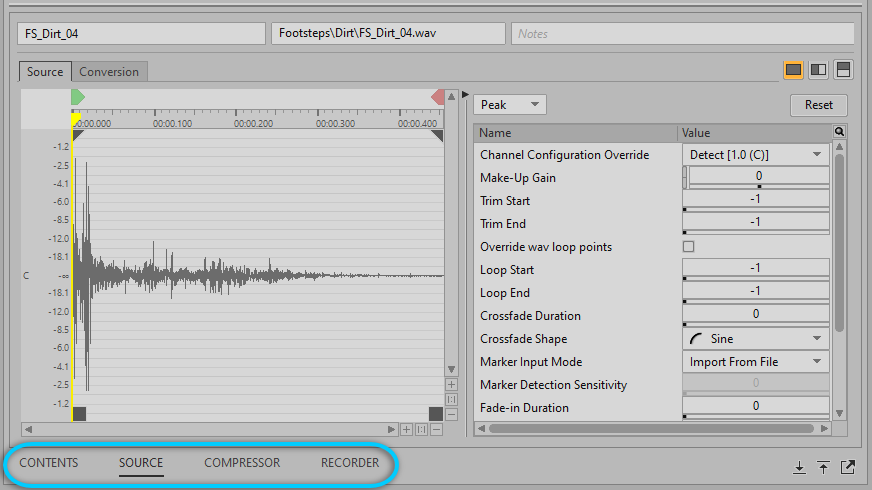
Task: Switch to side-by-side split layout icon
Action: pos(818,70)
